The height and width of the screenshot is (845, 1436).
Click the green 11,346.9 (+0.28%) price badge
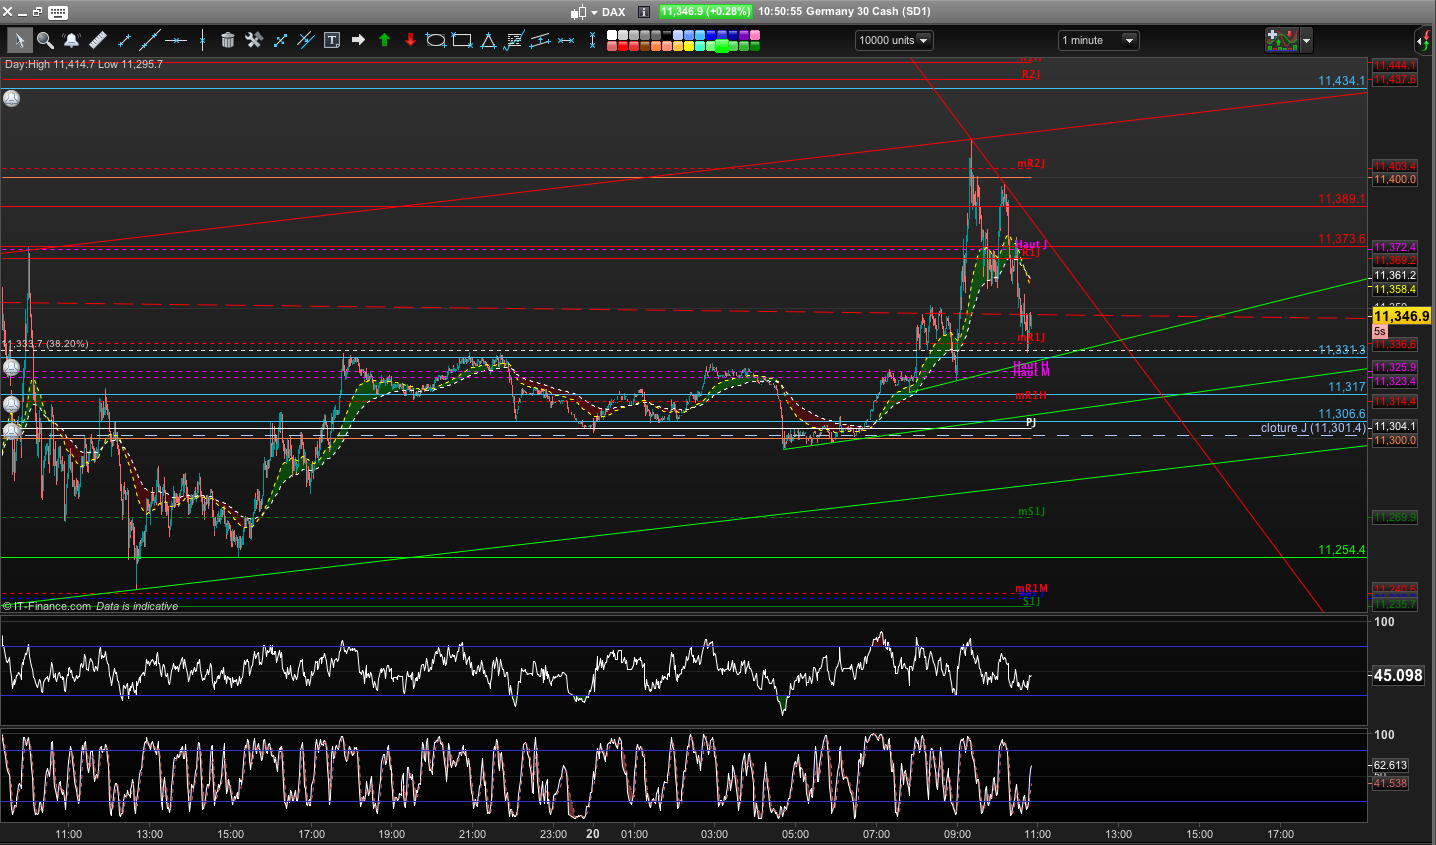pyautogui.click(x=706, y=12)
